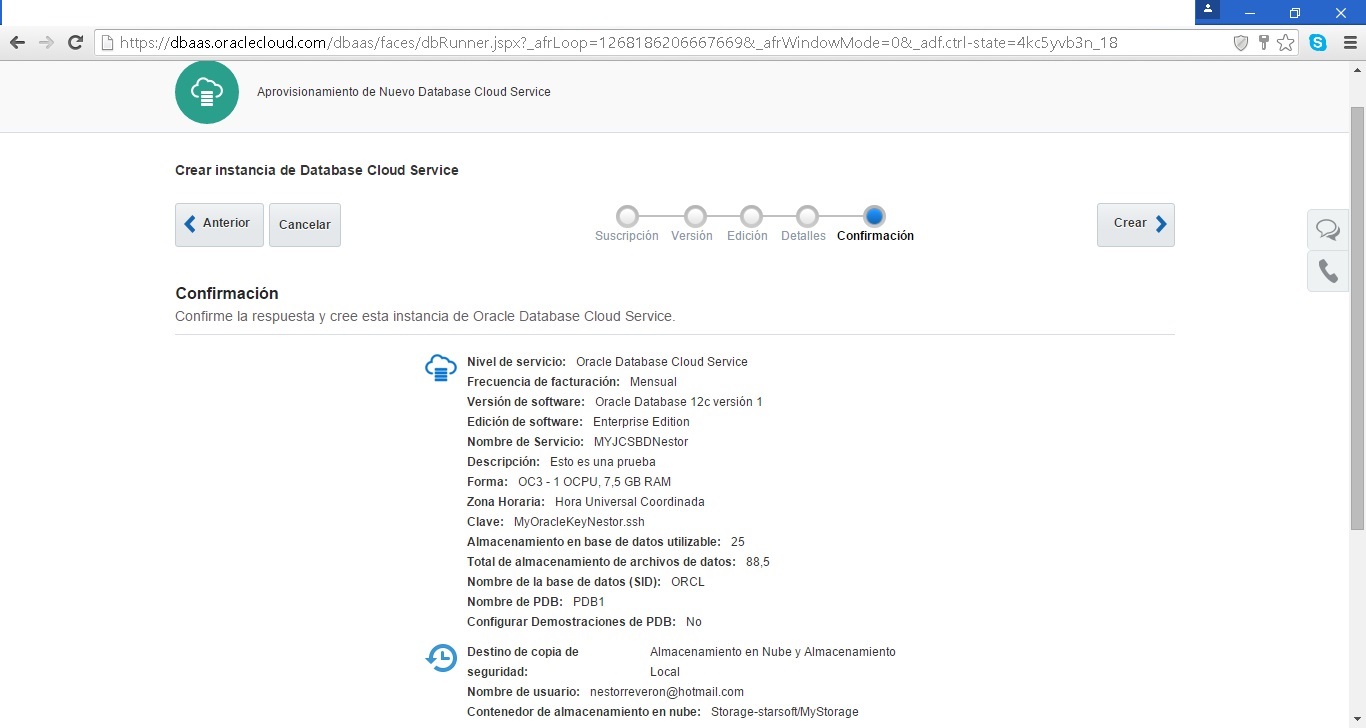
Task: Go back using browser back arrow
Action: click(x=17, y=43)
